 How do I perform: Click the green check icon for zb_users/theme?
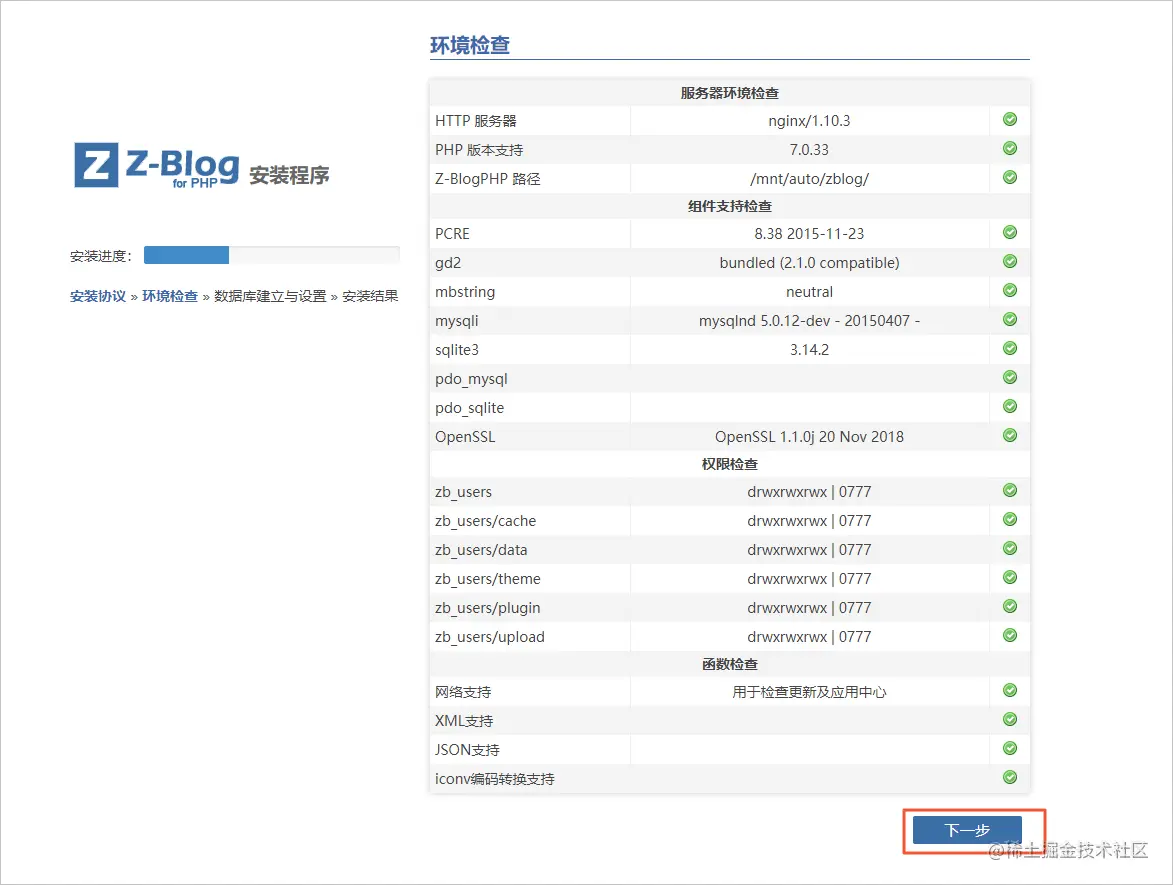(x=1009, y=578)
